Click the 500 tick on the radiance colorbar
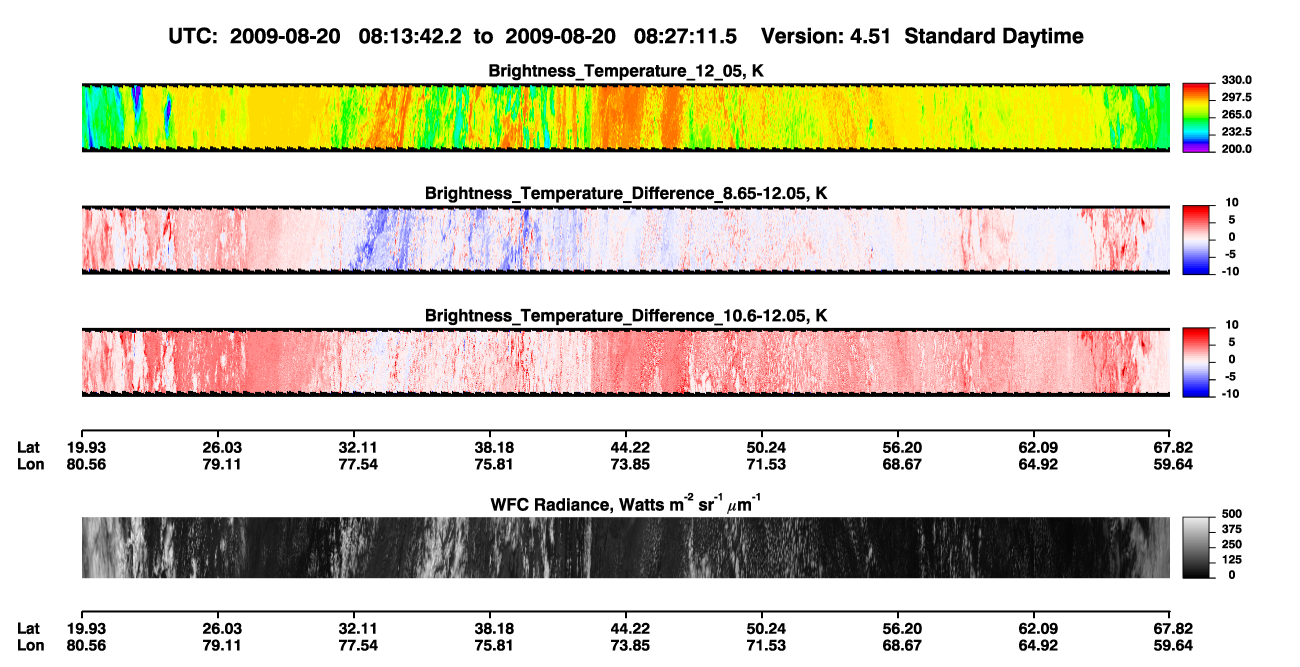The width and height of the screenshot is (1300, 667). click(1232, 514)
